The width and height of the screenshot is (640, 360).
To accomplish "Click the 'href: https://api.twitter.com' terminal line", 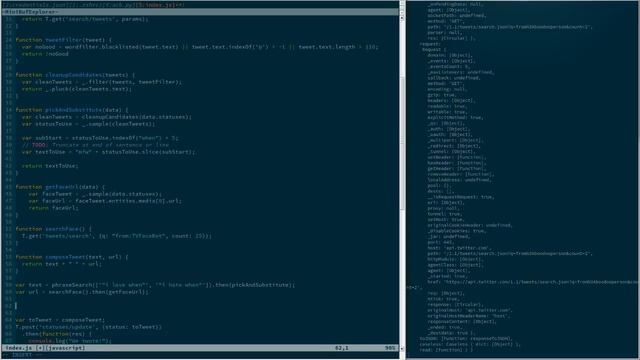I will 532,282.
